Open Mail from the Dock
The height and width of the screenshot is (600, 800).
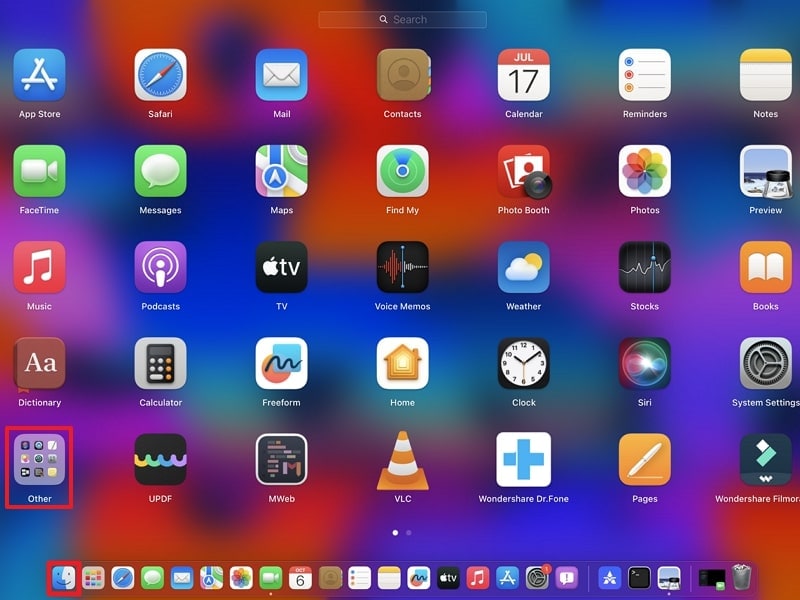(x=182, y=578)
